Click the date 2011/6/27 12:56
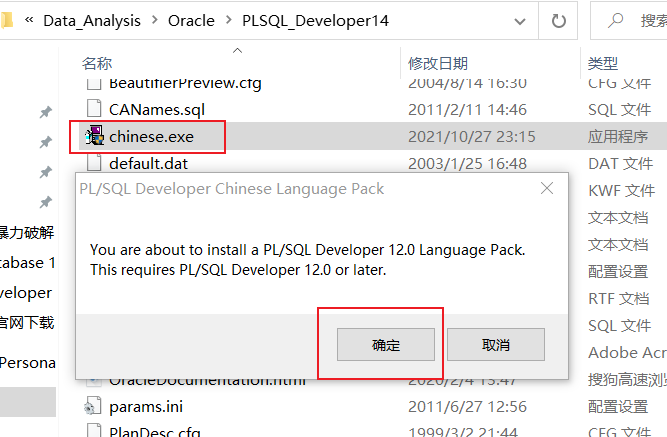Image resolution: width=667 pixels, height=437 pixels. (x=467, y=407)
